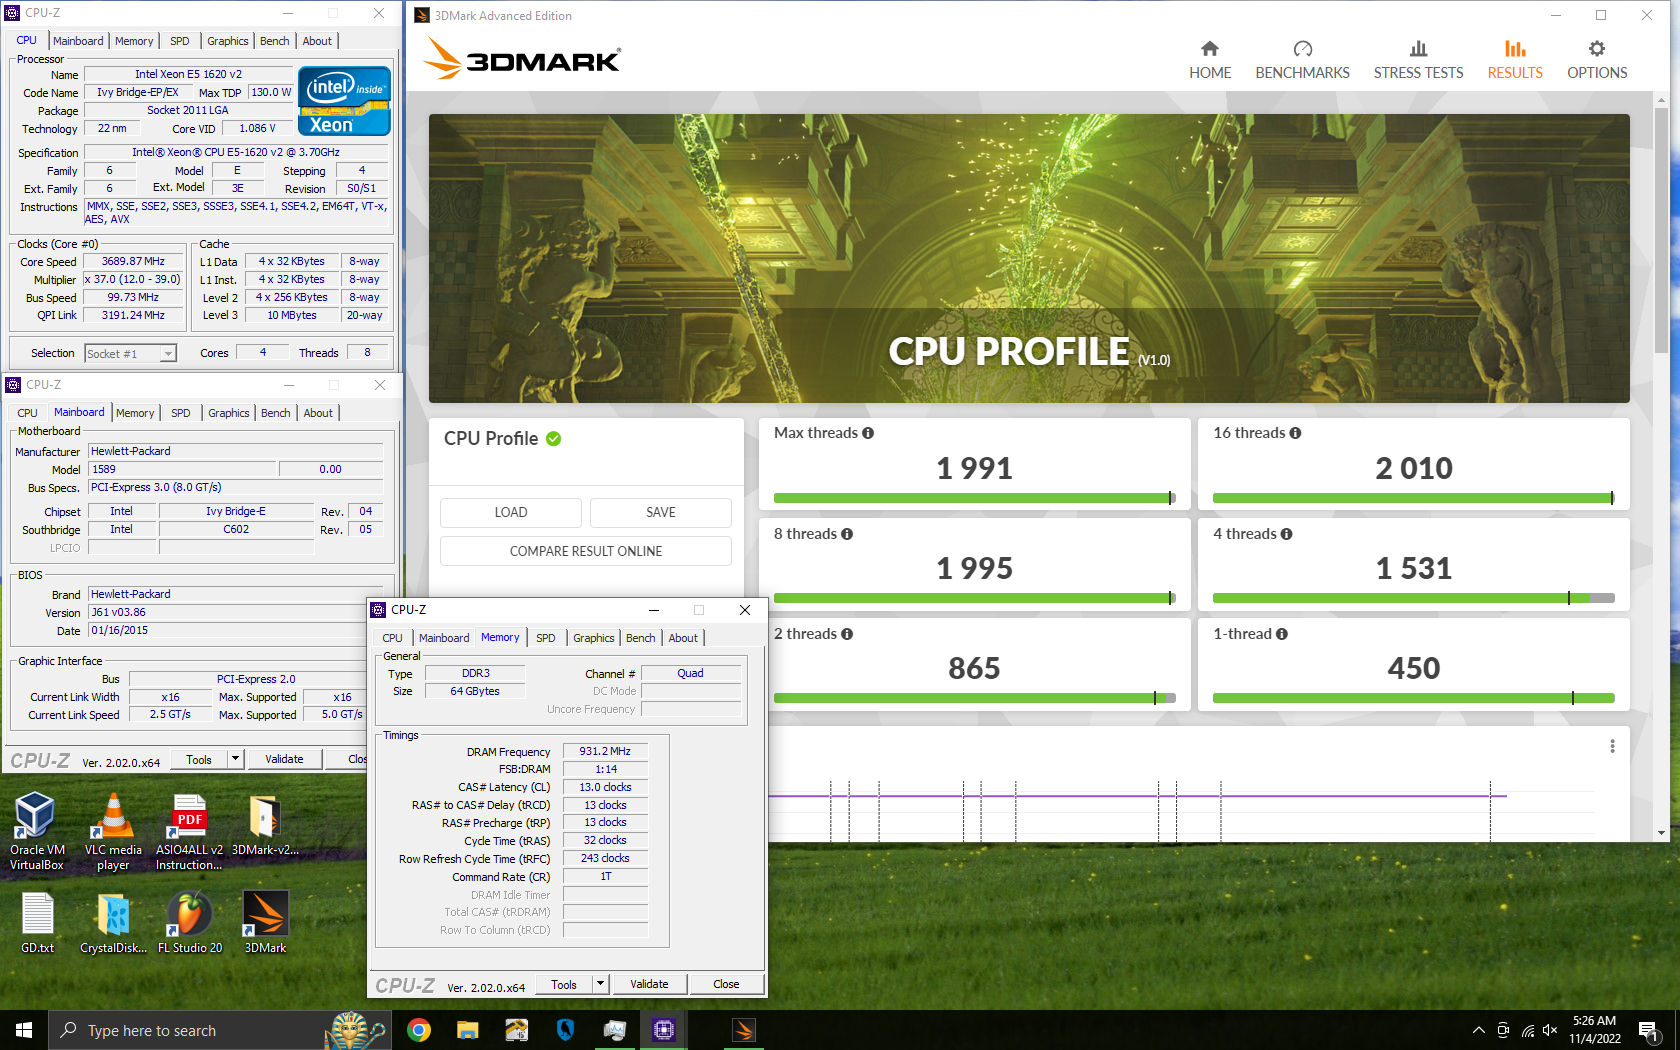Open the Graphics tab in Memory CPU-Z window
This screenshot has width=1680, height=1050.
594,638
